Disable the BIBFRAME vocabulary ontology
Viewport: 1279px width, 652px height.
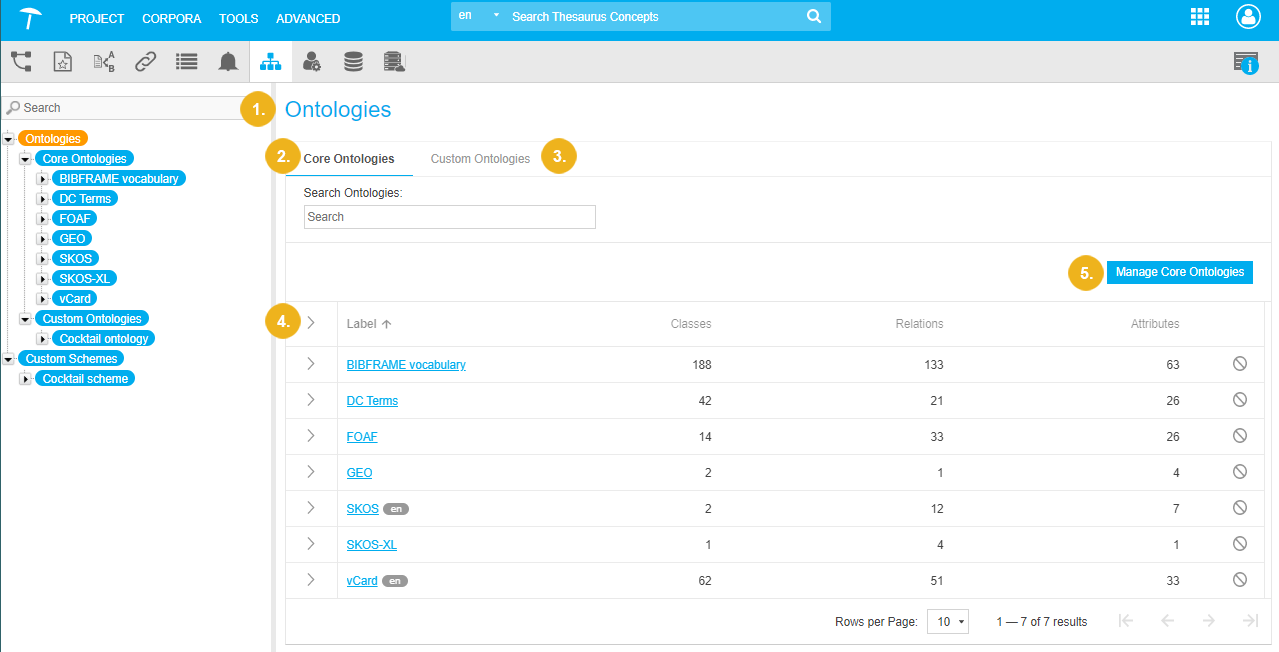click(1240, 364)
